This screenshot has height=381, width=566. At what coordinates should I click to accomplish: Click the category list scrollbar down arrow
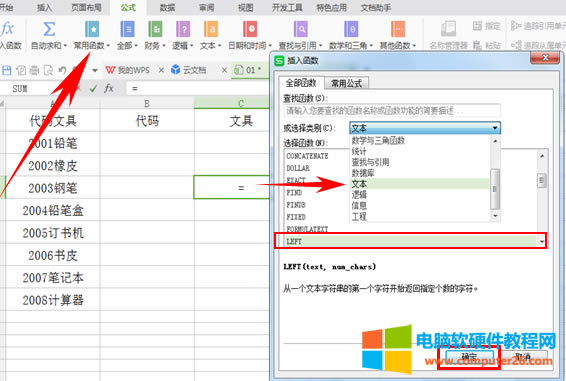tap(495, 216)
